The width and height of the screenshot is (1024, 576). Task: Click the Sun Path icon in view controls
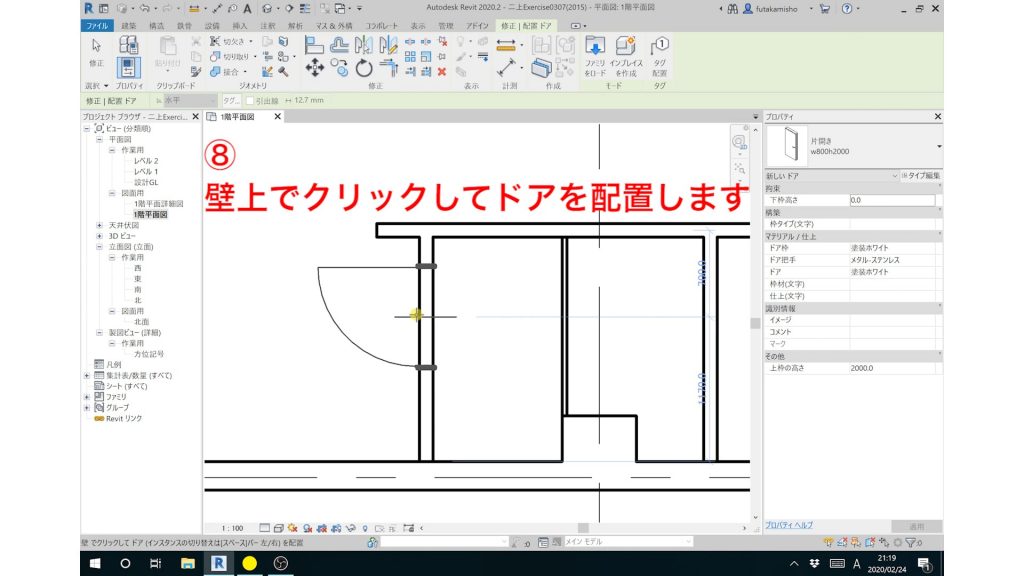click(x=292, y=527)
